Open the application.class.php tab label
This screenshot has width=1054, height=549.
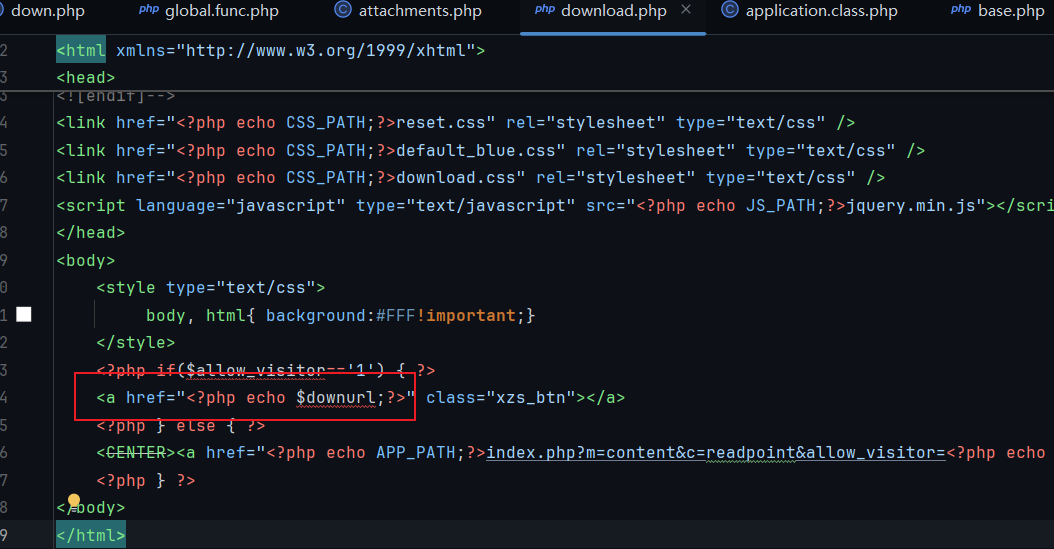pyautogui.click(x=821, y=11)
